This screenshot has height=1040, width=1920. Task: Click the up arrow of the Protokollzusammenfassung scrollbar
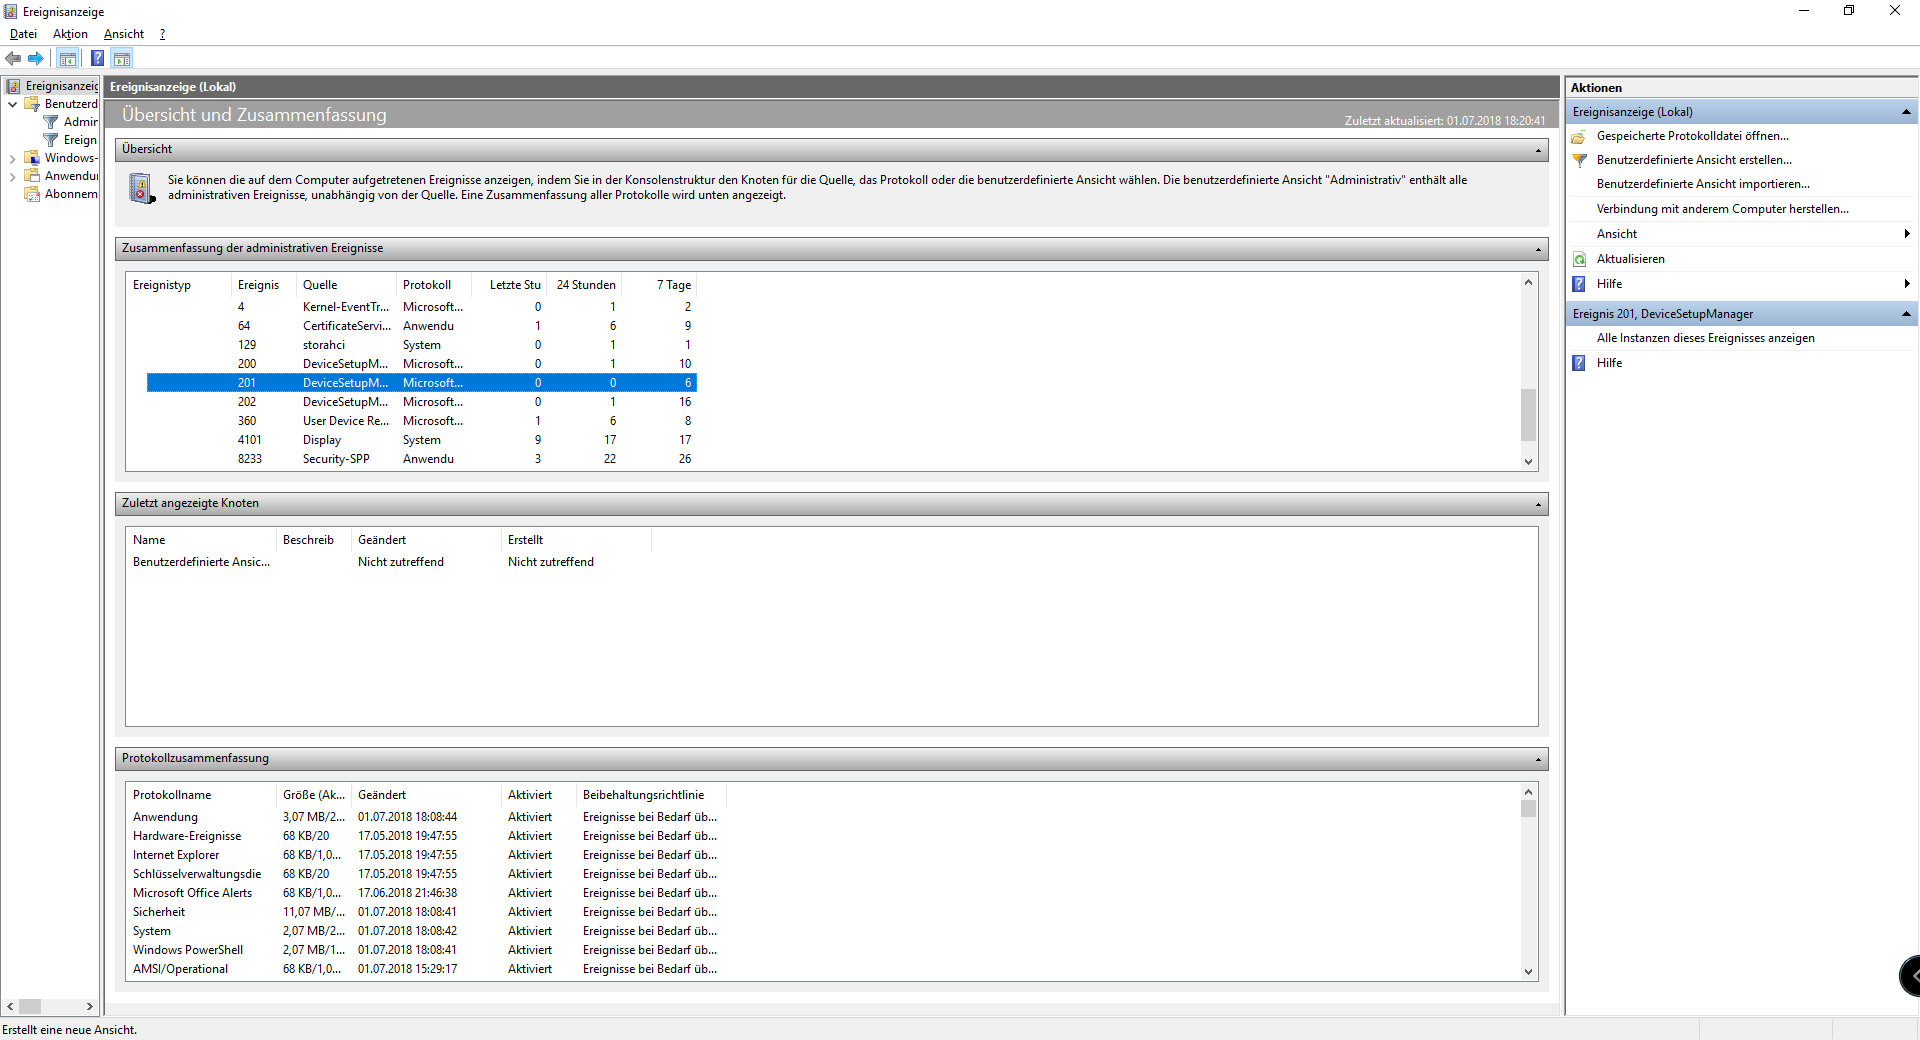[x=1528, y=792]
